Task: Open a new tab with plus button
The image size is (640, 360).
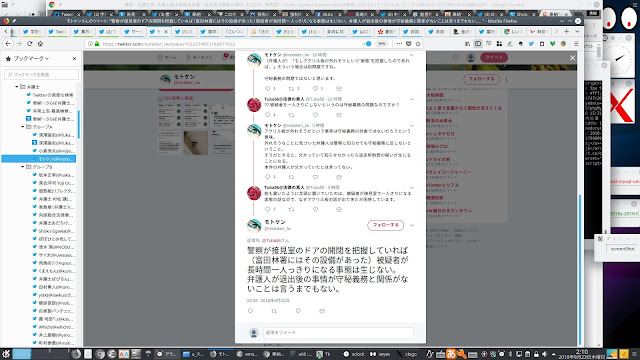Action: [x=567, y=31]
